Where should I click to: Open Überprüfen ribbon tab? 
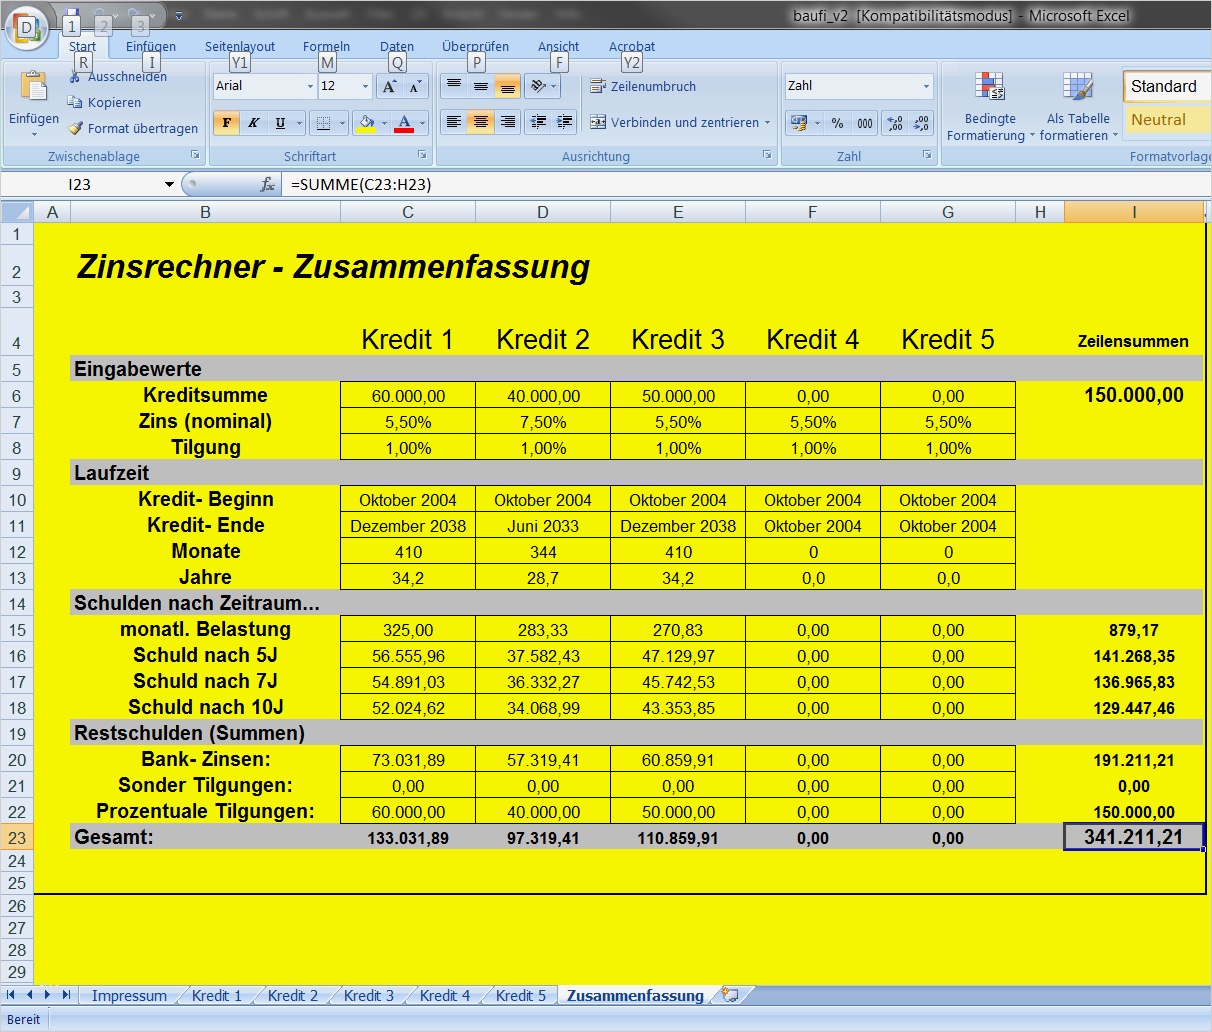click(x=475, y=46)
